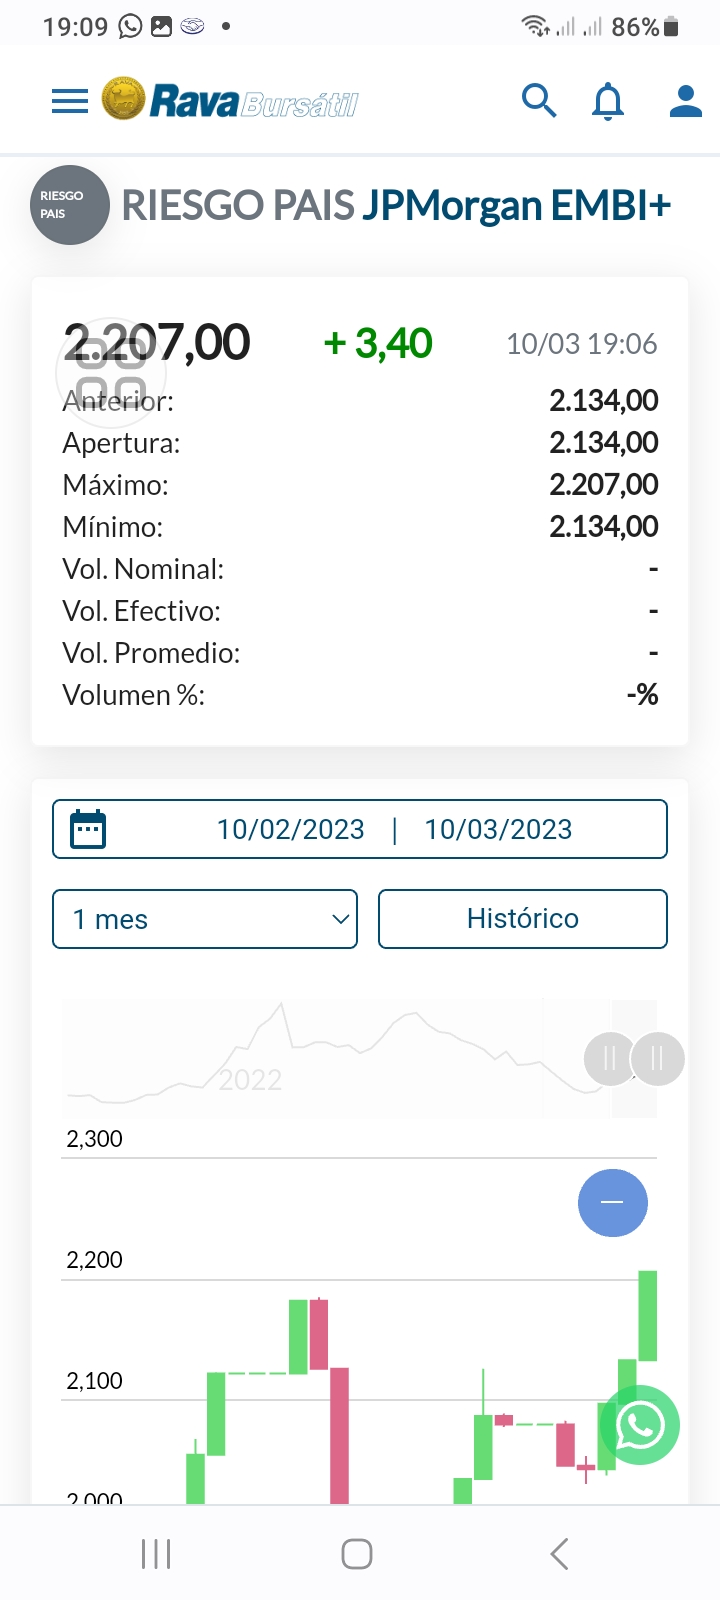720x1600 pixels.
Task: Click the blue zoom-out minus button
Action: tap(613, 1202)
